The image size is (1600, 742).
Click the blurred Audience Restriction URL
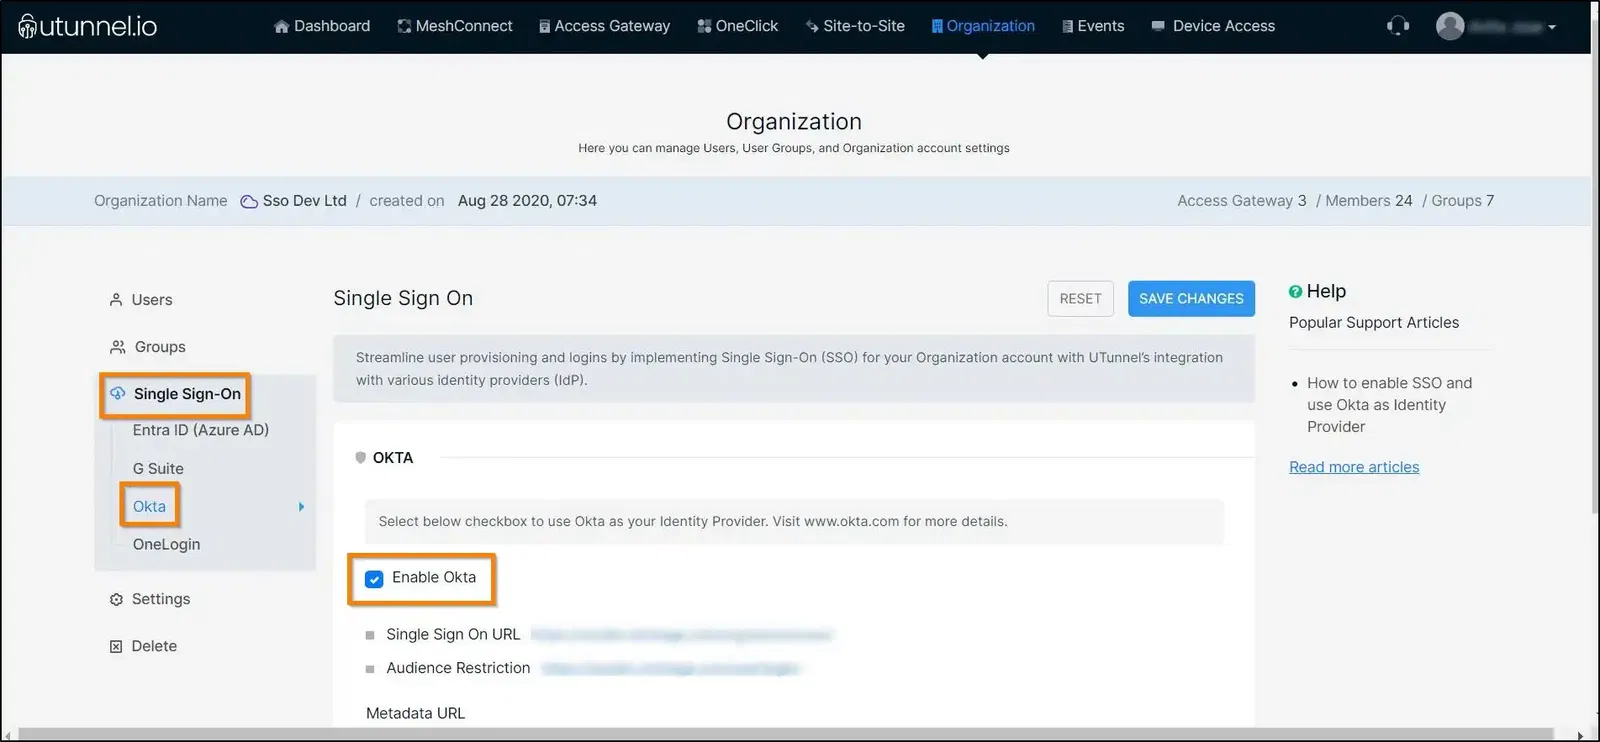click(671, 668)
